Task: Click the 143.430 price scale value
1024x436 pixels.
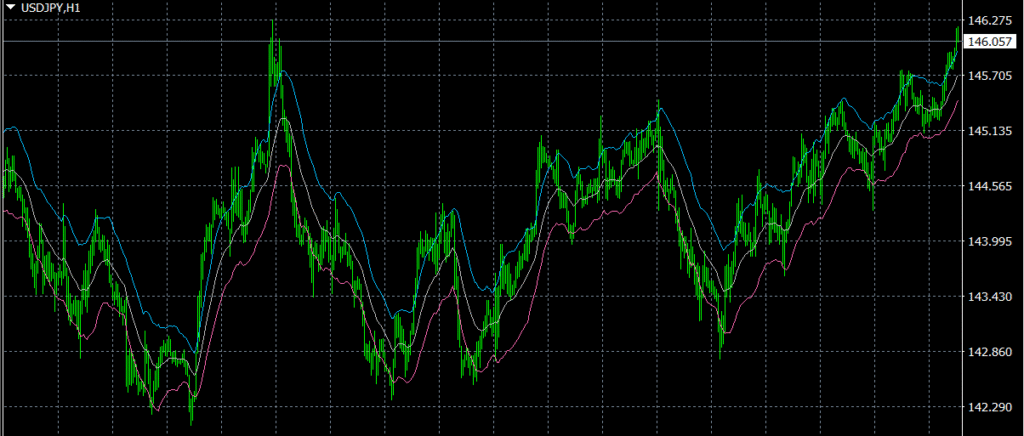Action: pyautogui.click(x=989, y=296)
